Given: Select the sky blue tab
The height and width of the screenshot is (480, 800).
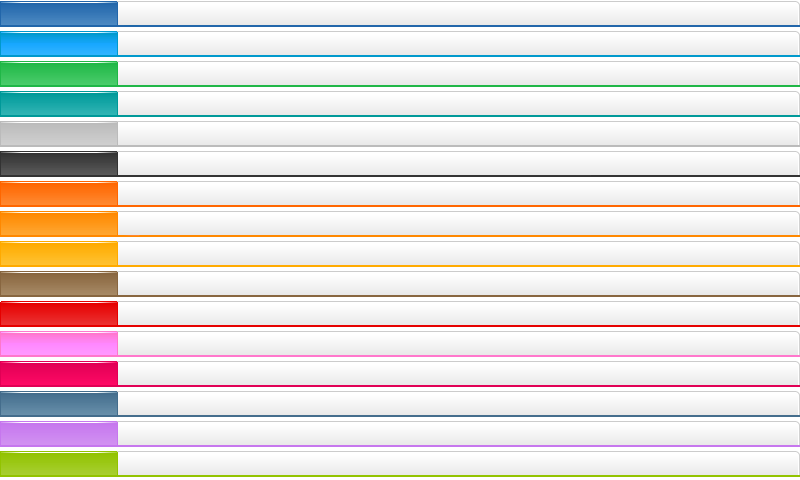Looking at the screenshot, I should pyautogui.click(x=59, y=44).
